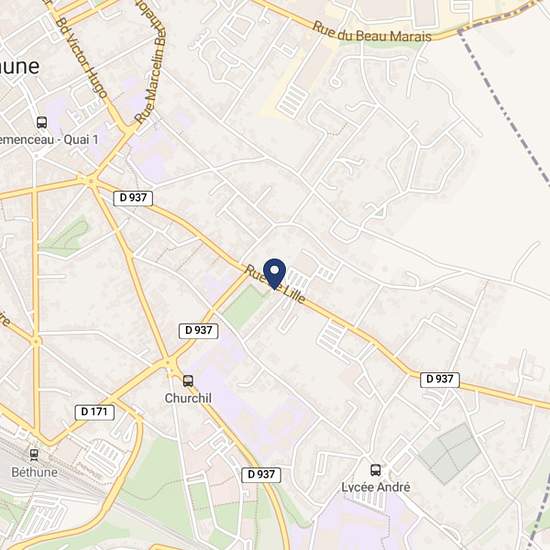Click the Béthune train station icon
The image size is (550, 550).
(34, 455)
